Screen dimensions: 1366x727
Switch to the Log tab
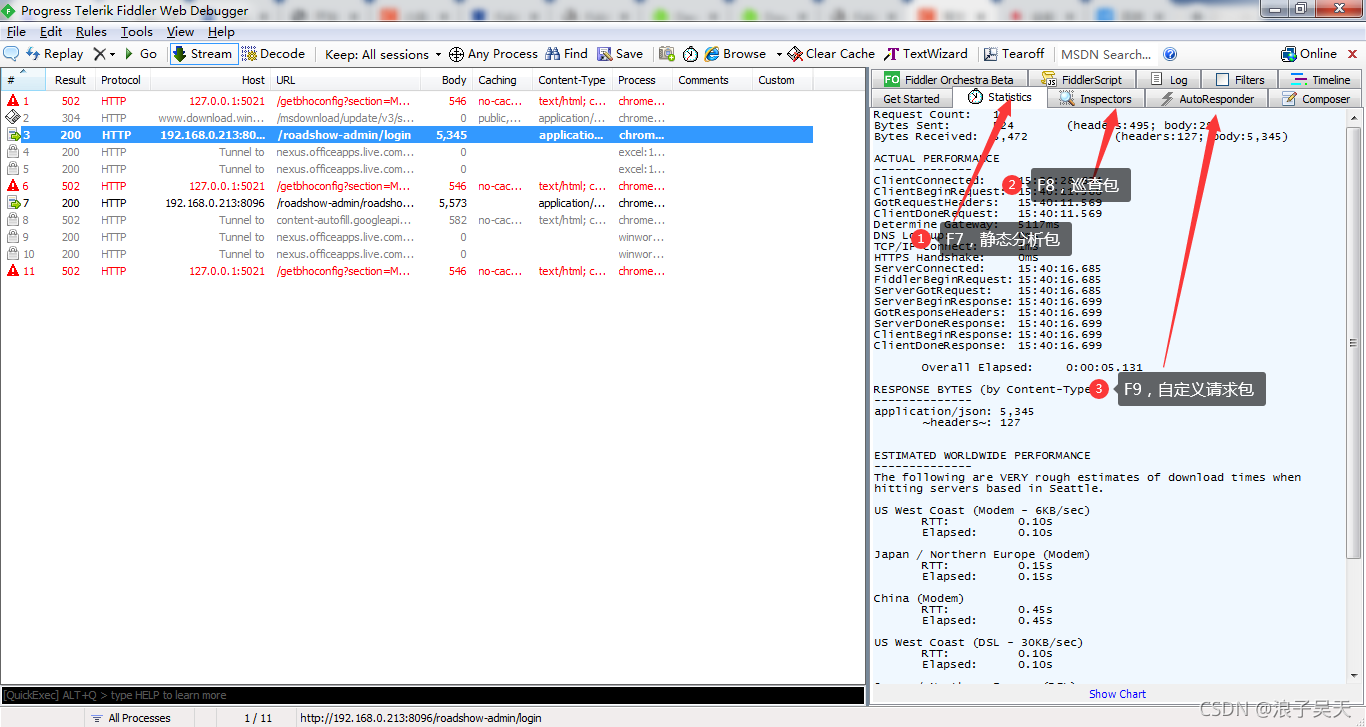[x=1169, y=80]
